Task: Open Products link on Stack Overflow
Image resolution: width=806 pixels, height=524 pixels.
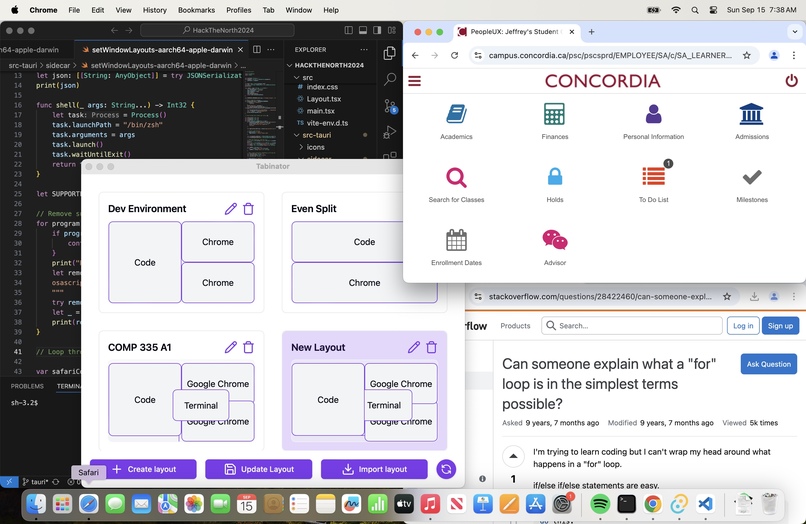Action: click(x=515, y=326)
